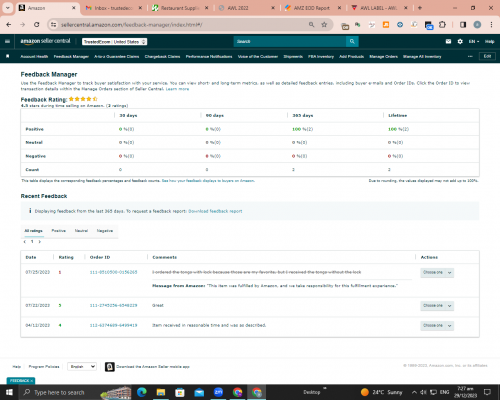Open Program Policies footer link
Image resolution: width=500 pixels, height=400 pixels.
pos(44,367)
